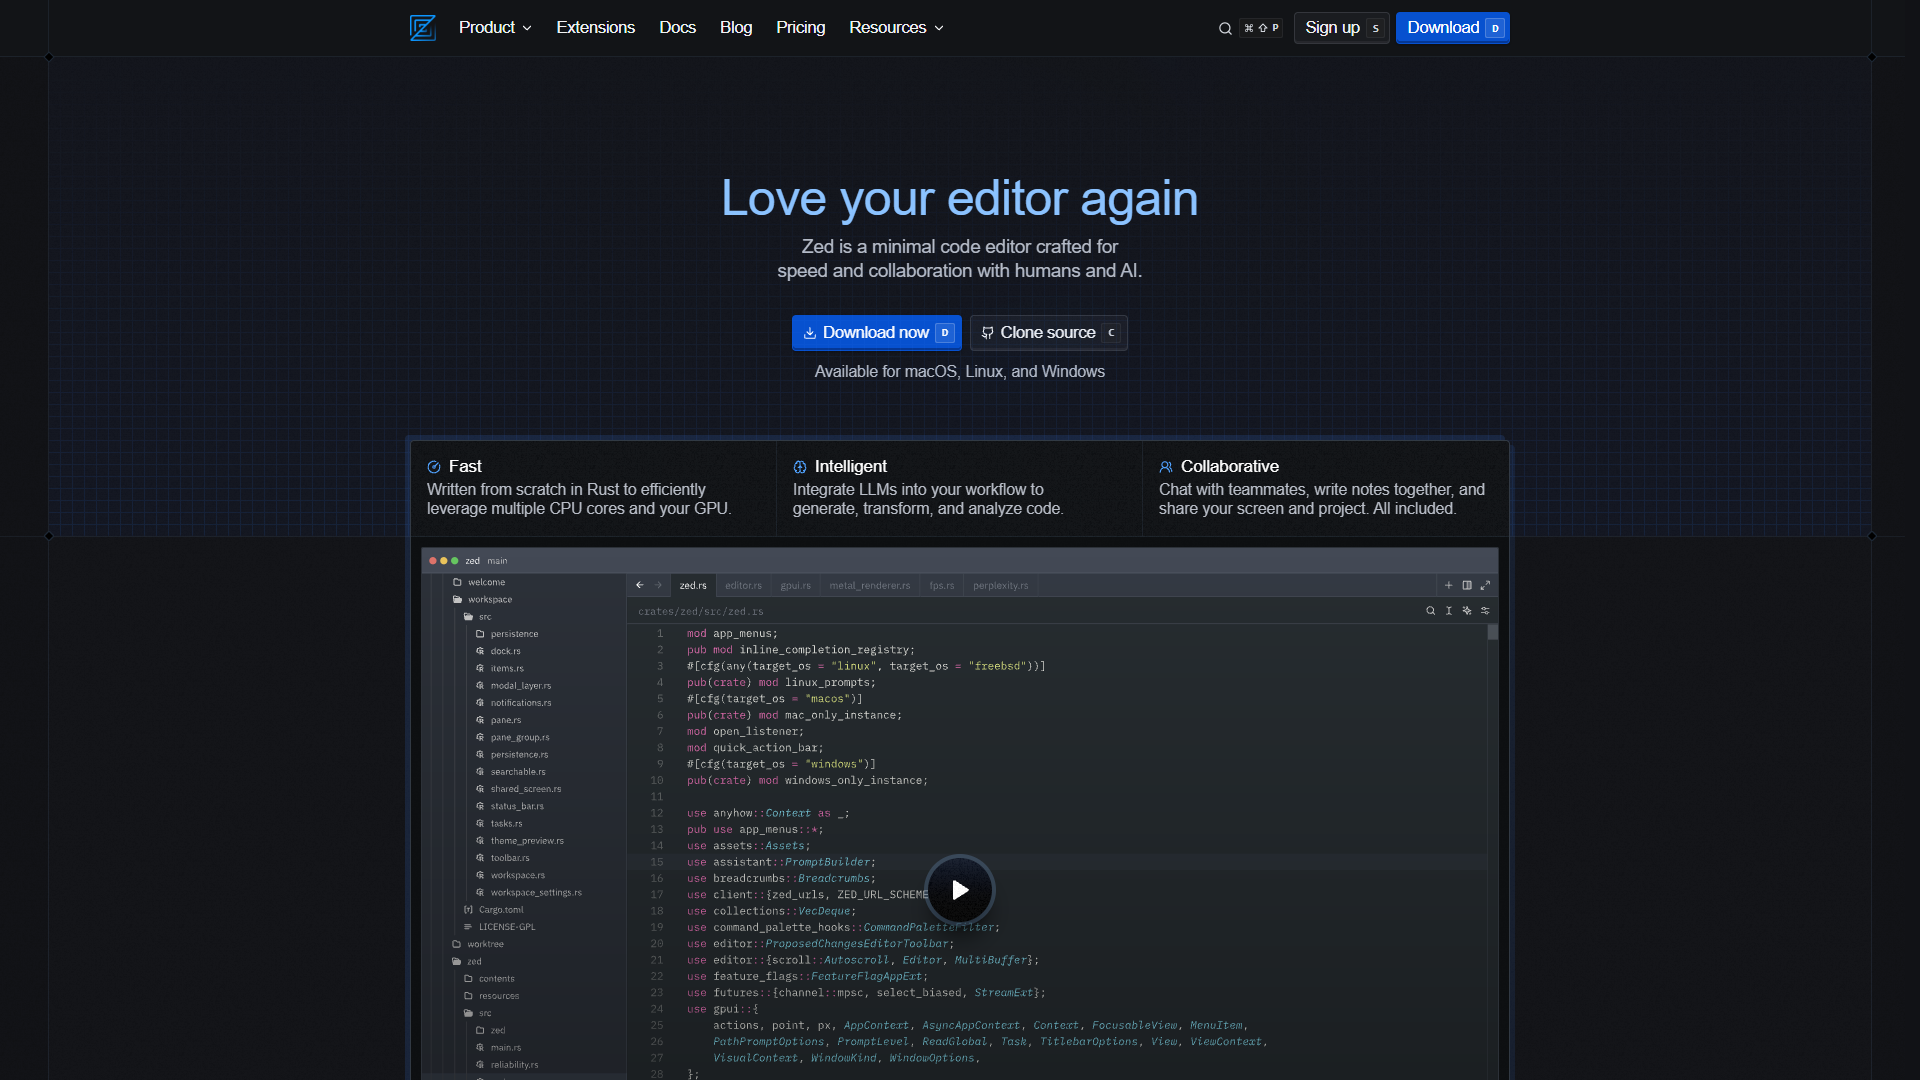The height and width of the screenshot is (1080, 1920).
Task: Play the editor demo video
Action: 960,890
